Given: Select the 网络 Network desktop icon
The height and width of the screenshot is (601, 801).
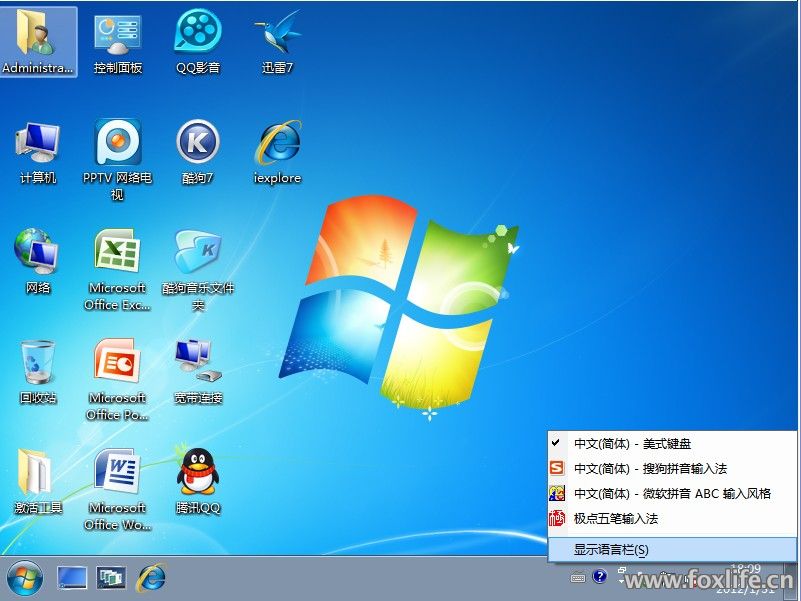Looking at the screenshot, I should 38,262.
